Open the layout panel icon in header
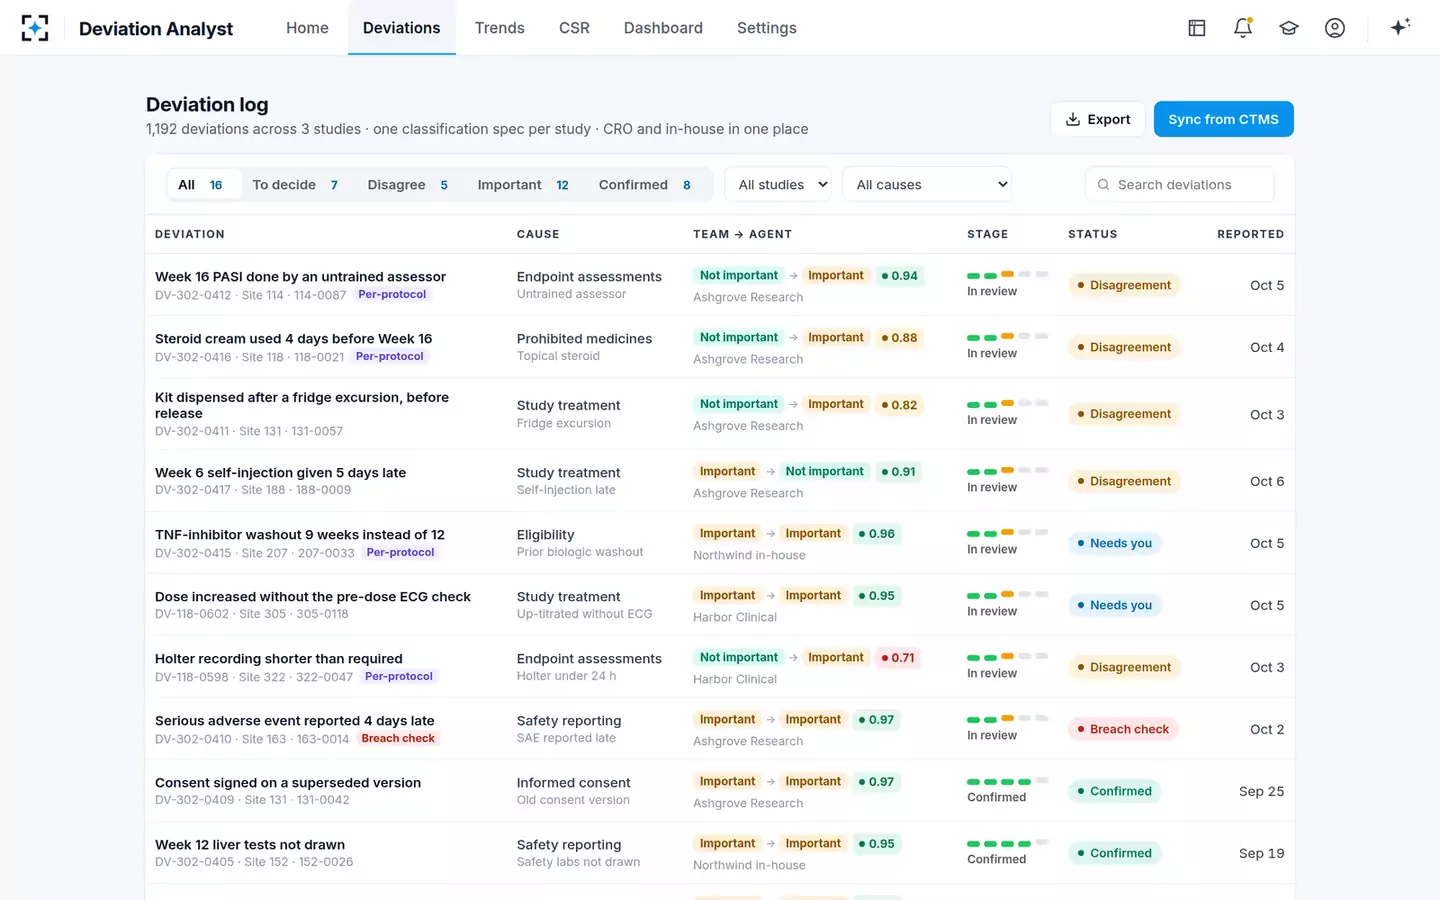The height and width of the screenshot is (900, 1440). coord(1197,28)
